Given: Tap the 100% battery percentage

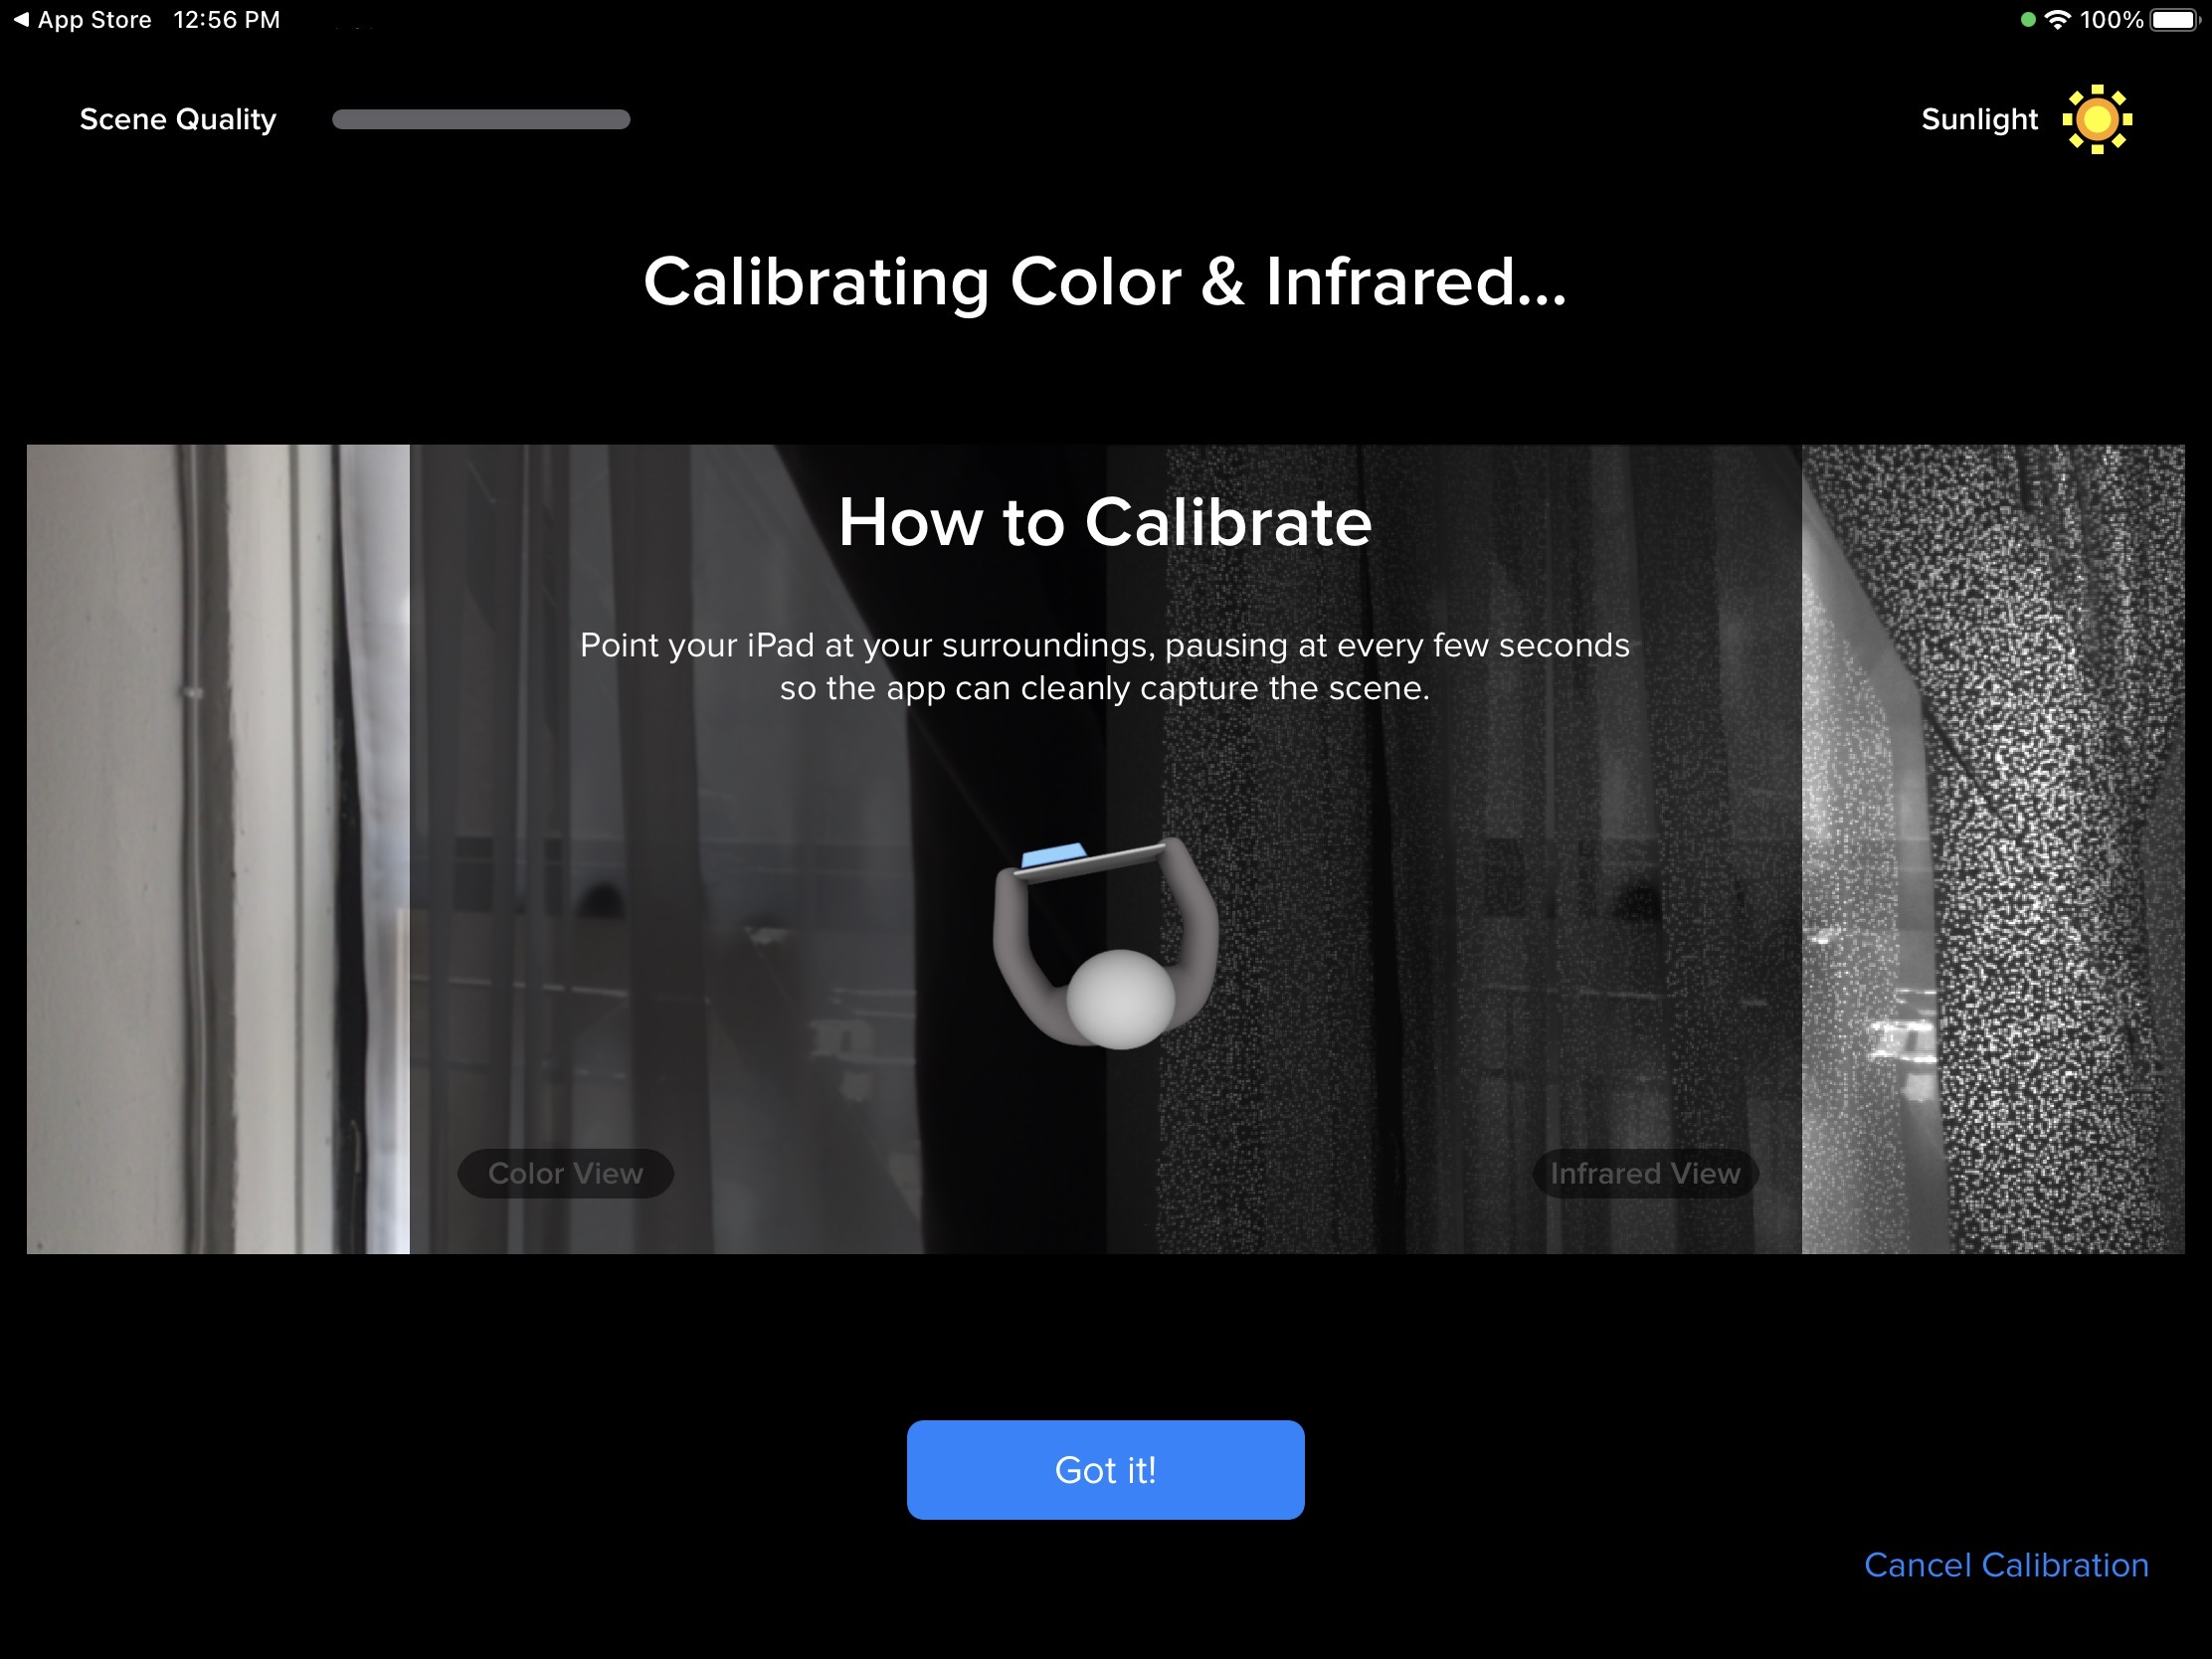Looking at the screenshot, I should pos(2111,20).
